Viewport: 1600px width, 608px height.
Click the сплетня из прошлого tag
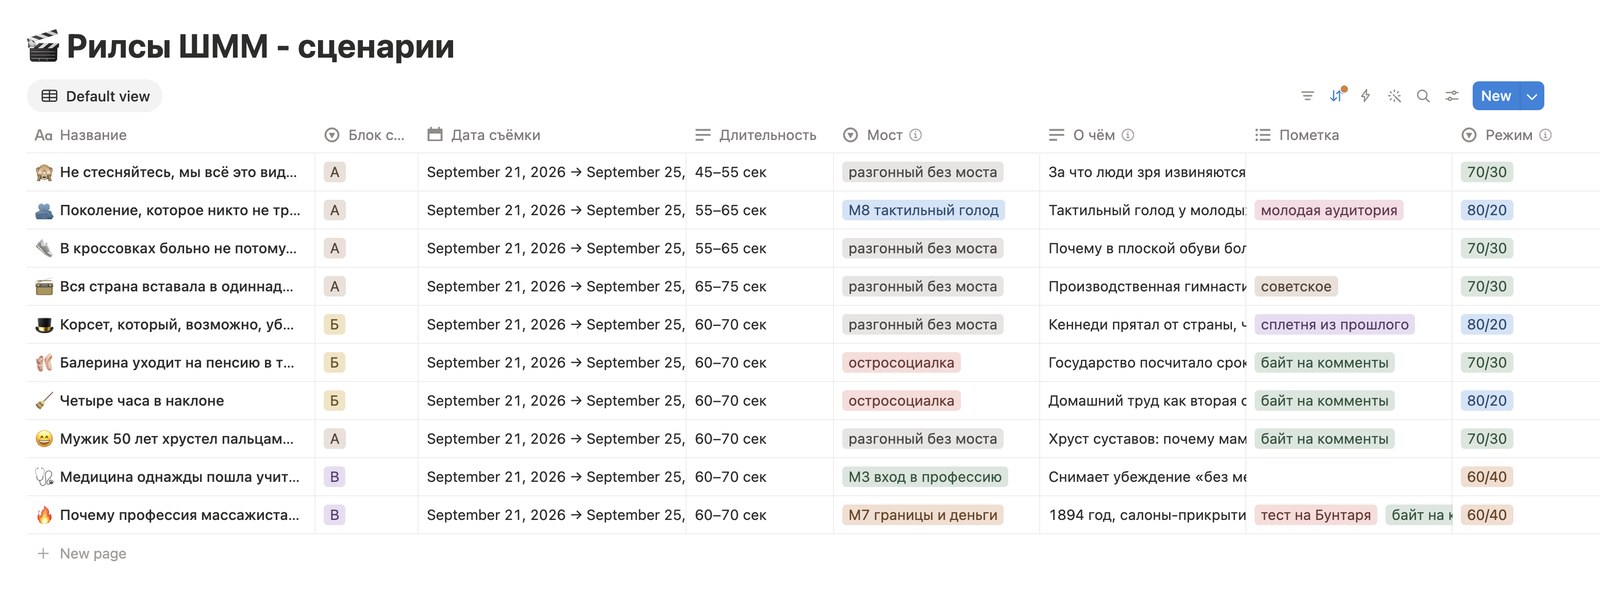(x=1335, y=324)
